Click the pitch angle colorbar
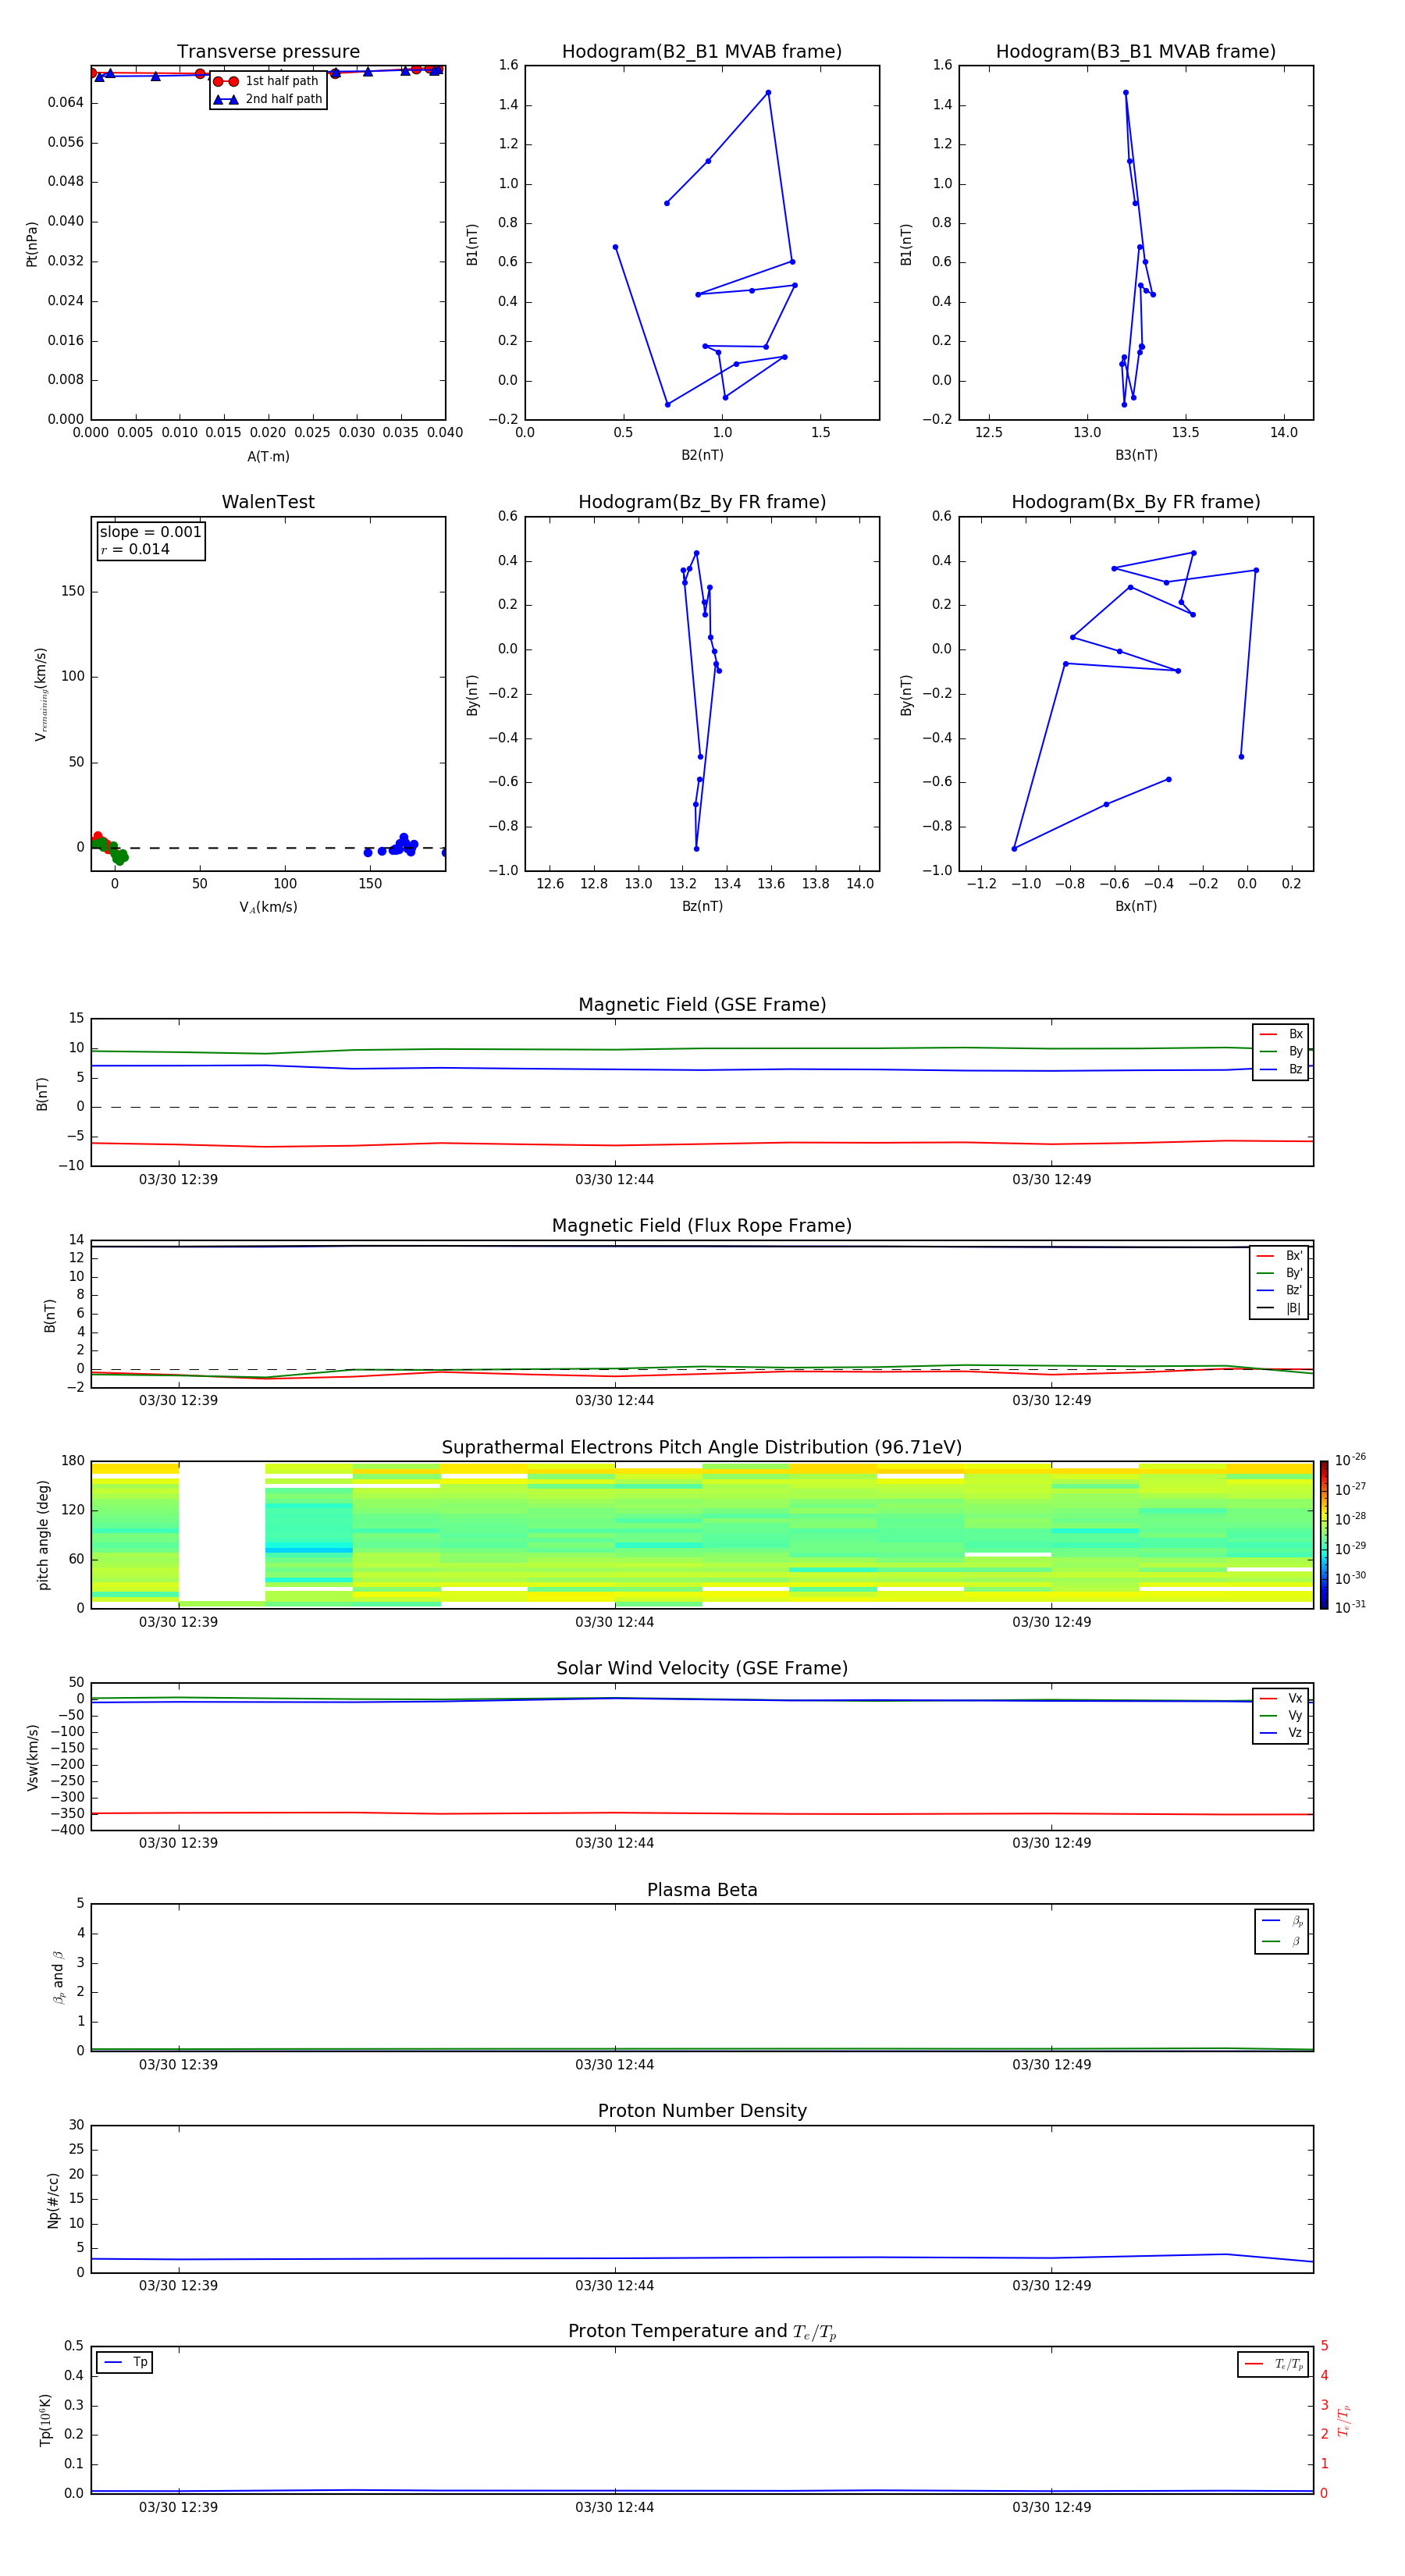 click(1324, 1535)
